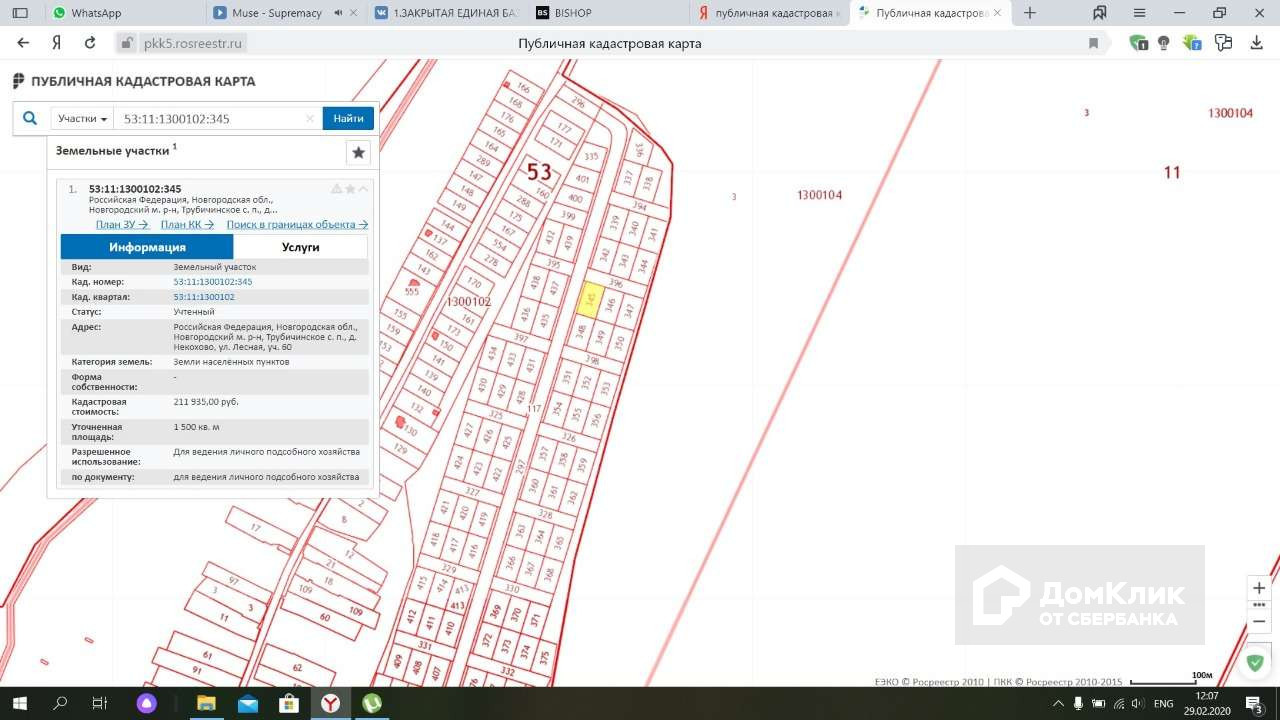1280x720 pixels.
Task: Clear the search field with the X
Action: 310,118
